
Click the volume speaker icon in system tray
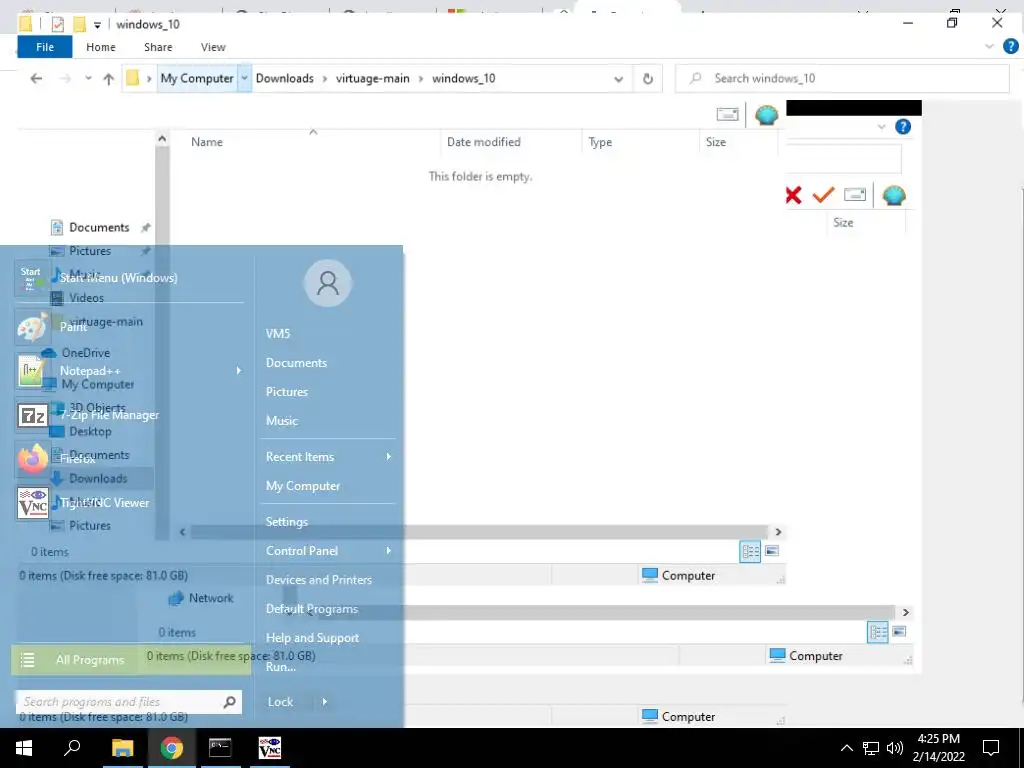pos(895,748)
